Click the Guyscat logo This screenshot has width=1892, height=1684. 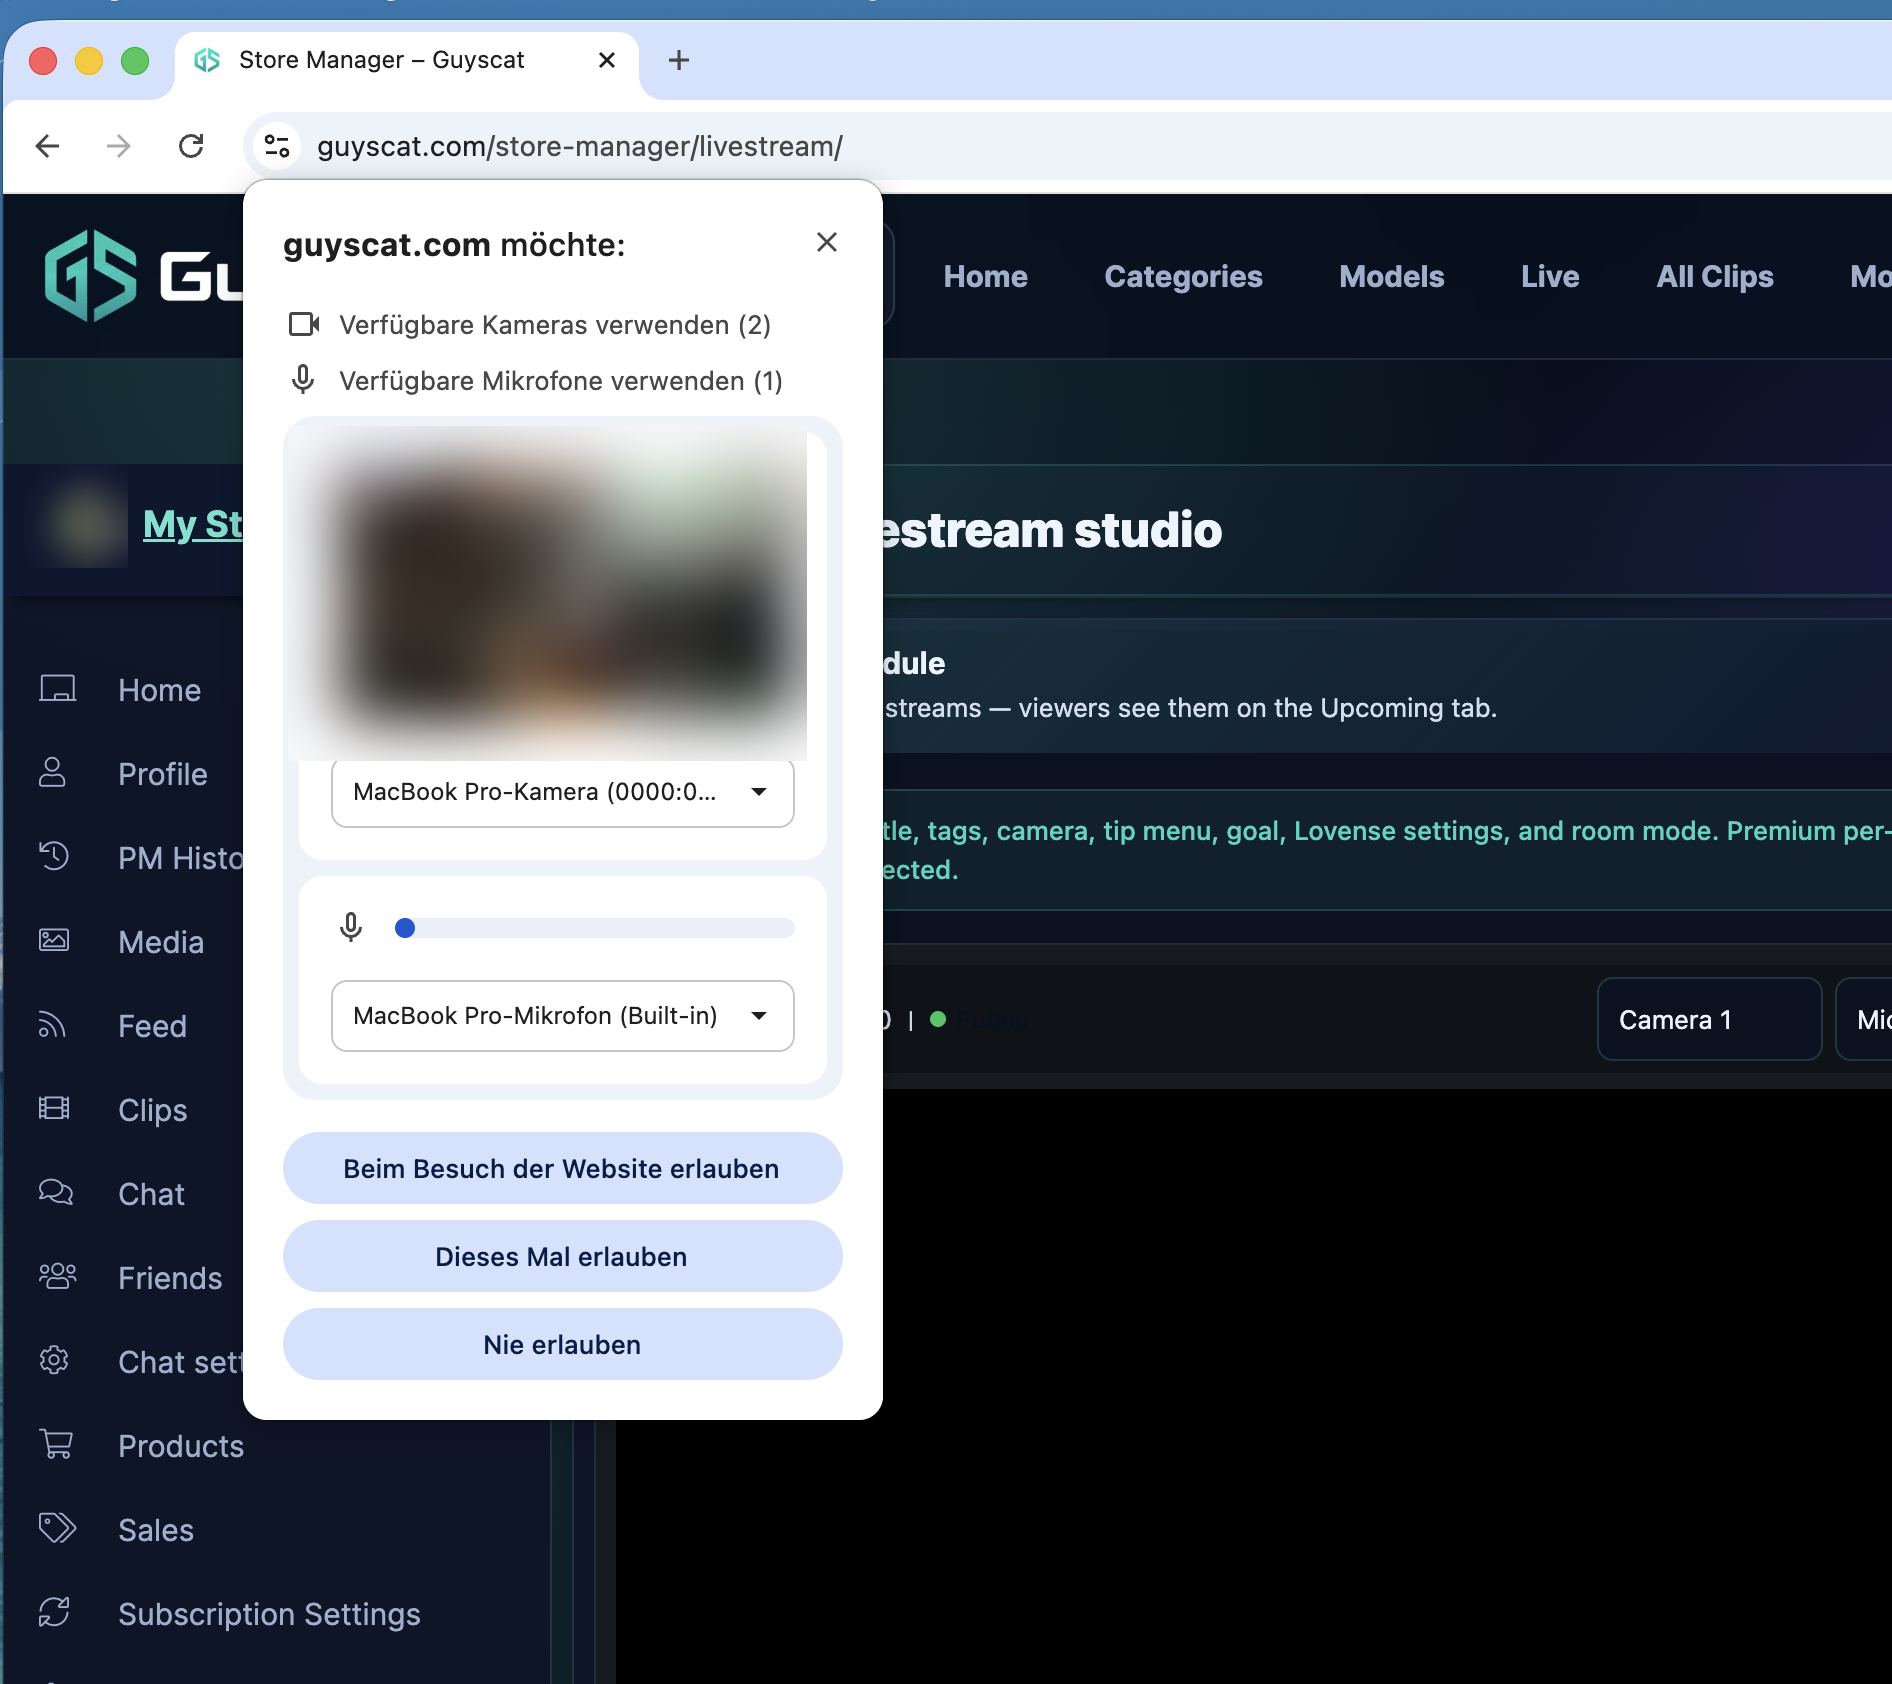(x=142, y=276)
